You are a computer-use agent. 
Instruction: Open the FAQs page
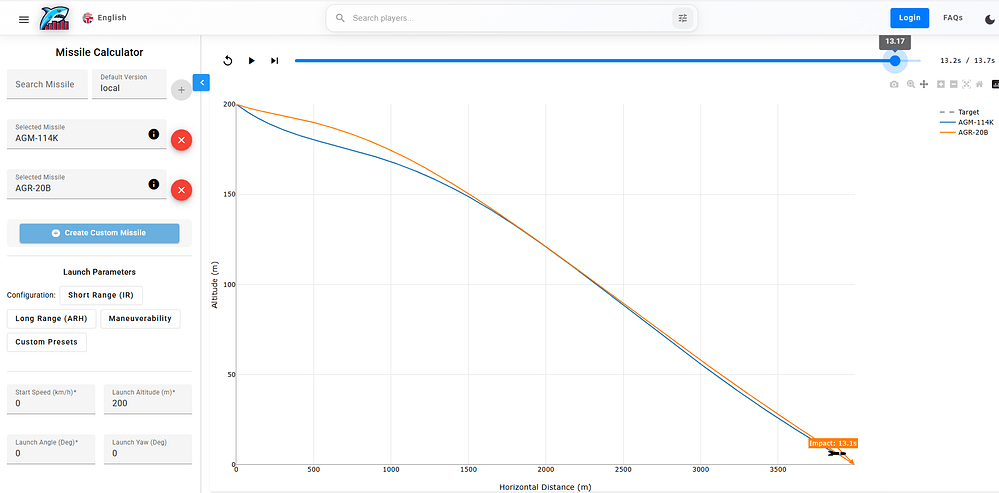pos(952,18)
